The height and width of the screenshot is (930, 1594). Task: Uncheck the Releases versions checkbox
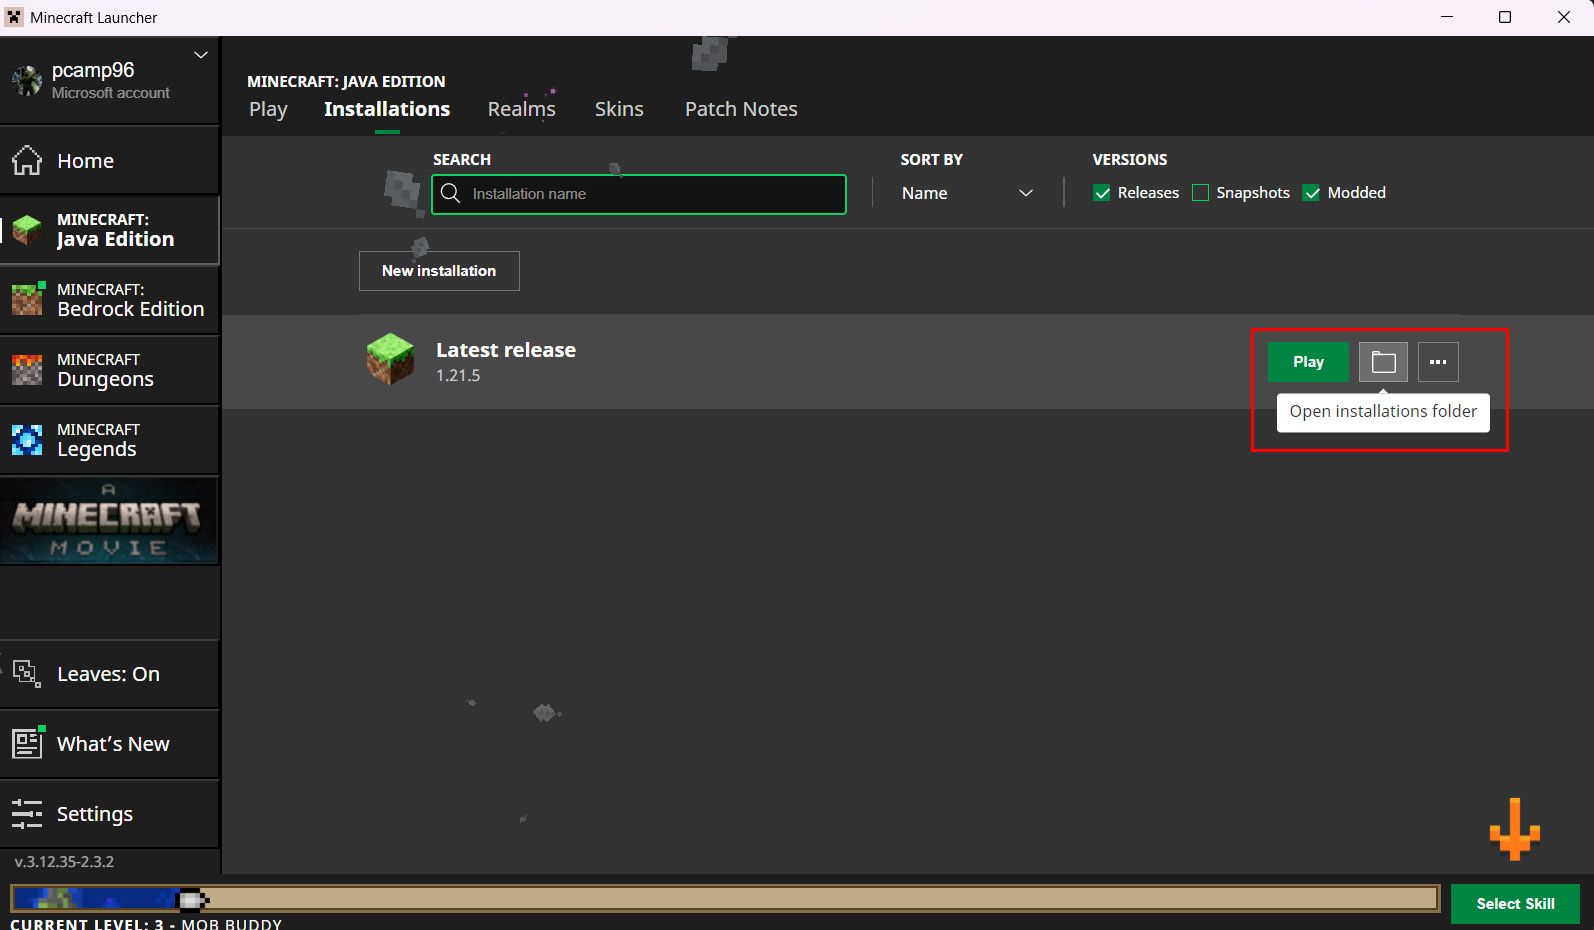pos(1102,193)
